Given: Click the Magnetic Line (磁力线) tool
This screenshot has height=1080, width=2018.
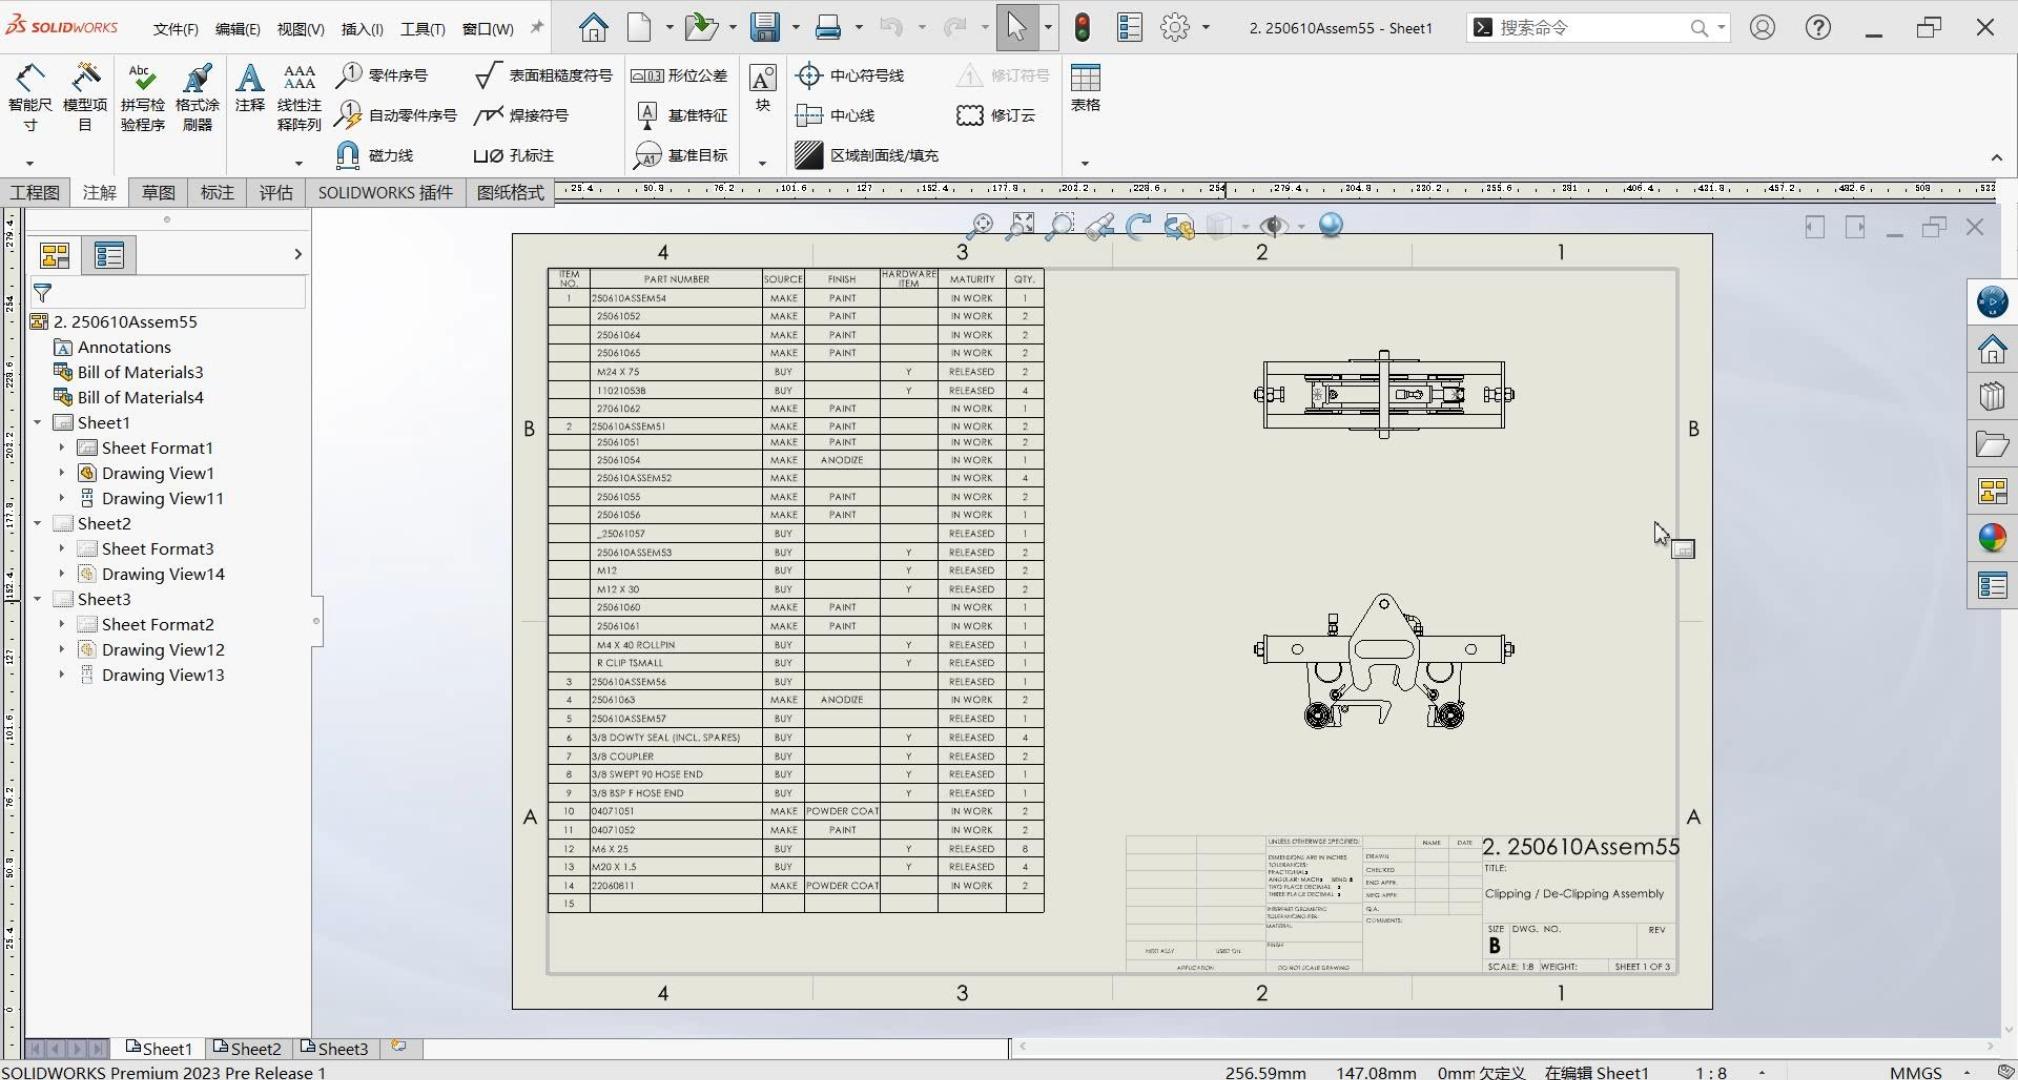Looking at the screenshot, I should point(375,155).
